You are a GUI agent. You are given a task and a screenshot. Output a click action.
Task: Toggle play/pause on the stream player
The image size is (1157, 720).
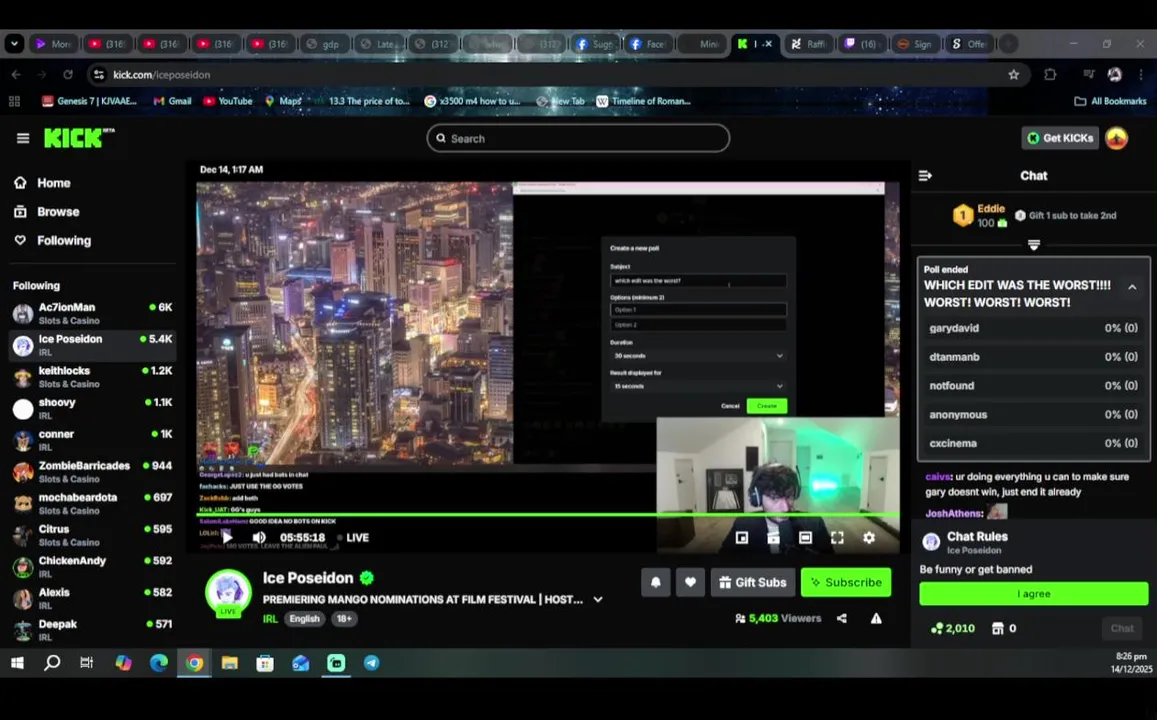pyautogui.click(x=227, y=538)
